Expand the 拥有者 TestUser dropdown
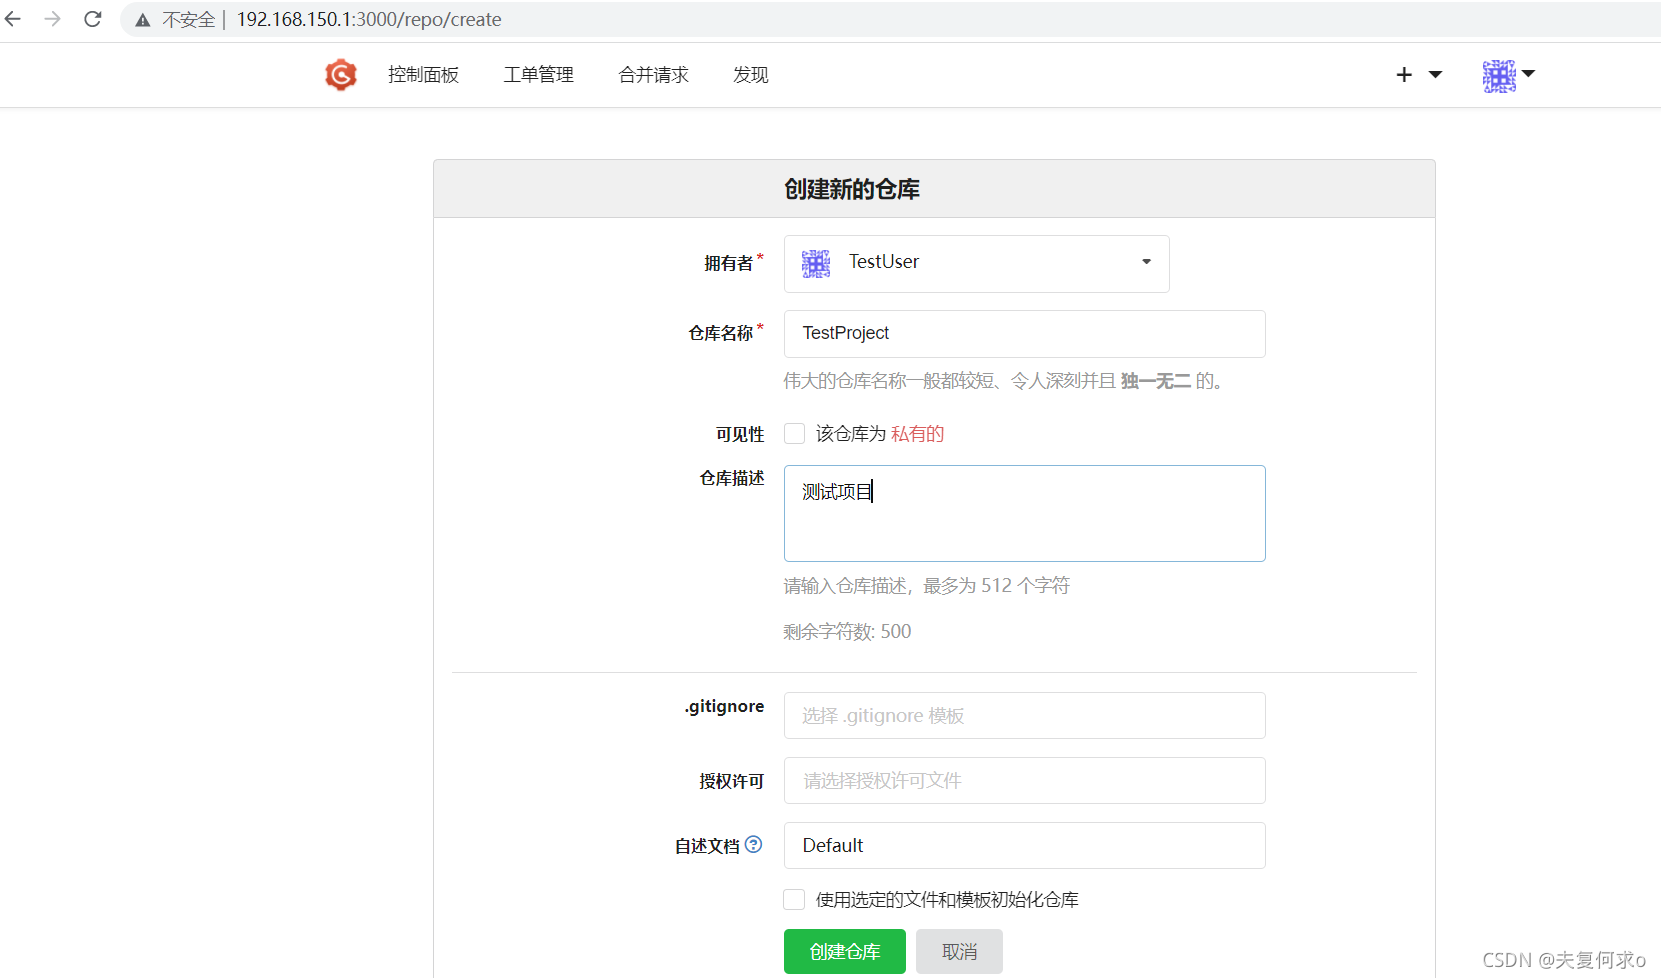The height and width of the screenshot is (978, 1661). click(976, 264)
